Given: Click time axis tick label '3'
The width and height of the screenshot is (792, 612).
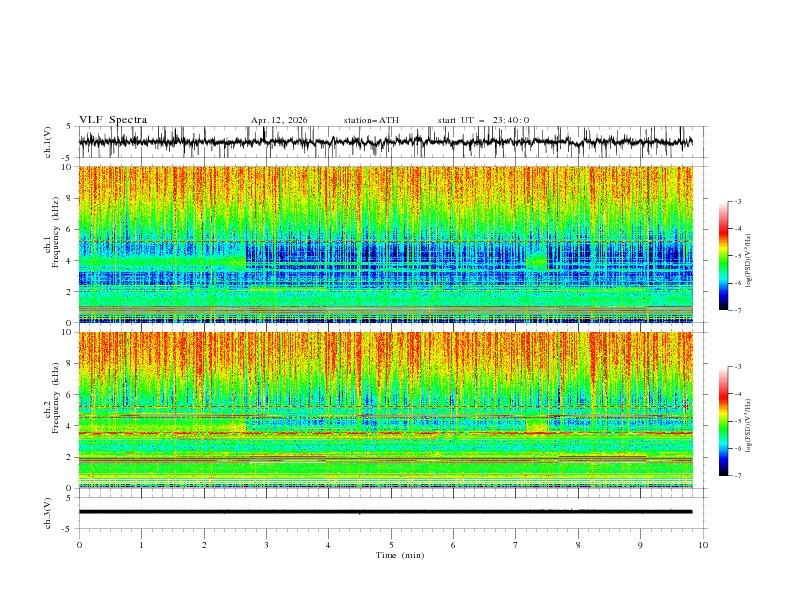Looking at the screenshot, I should click(266, 545).
